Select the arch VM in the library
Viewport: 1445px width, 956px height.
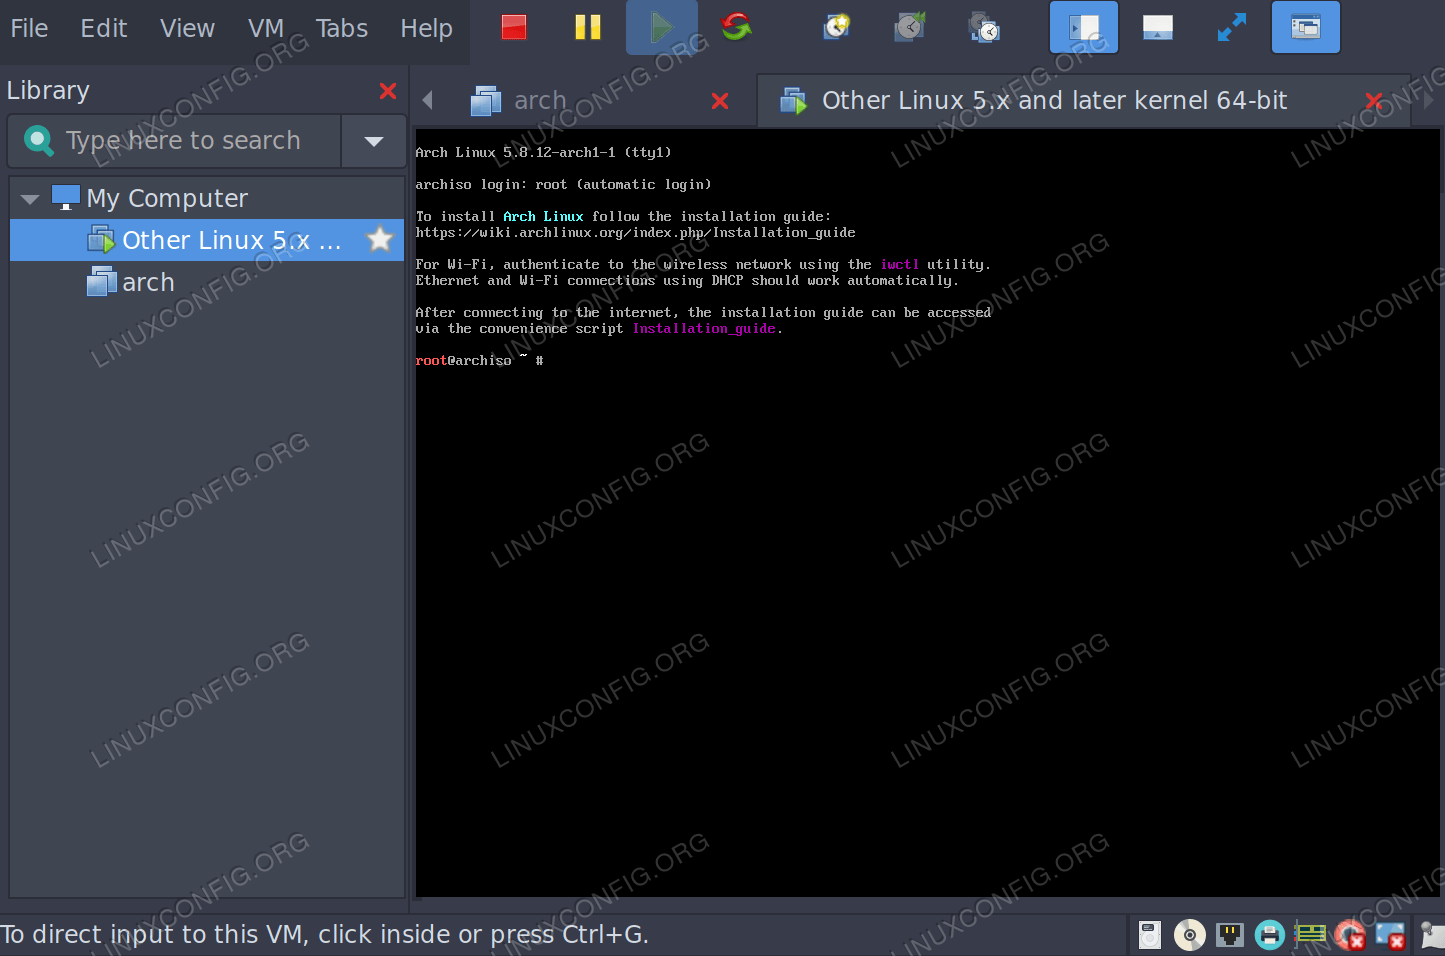148,282
